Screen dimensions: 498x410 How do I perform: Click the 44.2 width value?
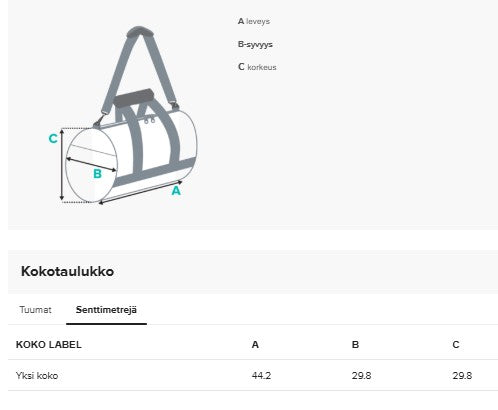[x=261, y=376]
